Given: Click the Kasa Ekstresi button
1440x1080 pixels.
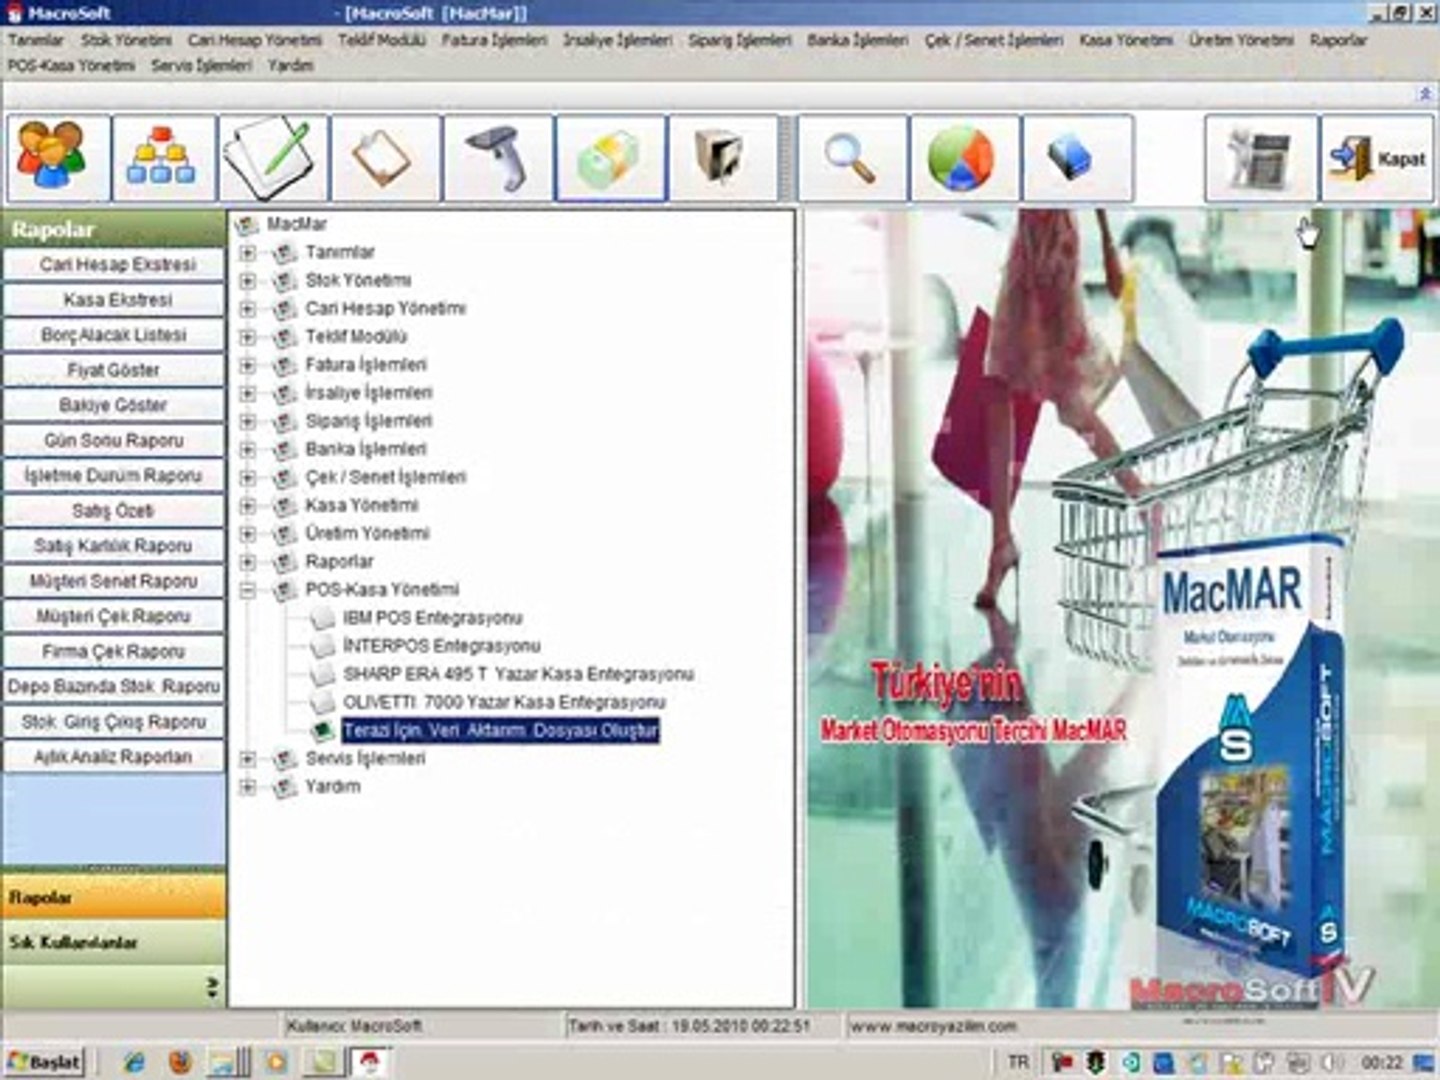Looking at the screenshot, I should (114, 300).
